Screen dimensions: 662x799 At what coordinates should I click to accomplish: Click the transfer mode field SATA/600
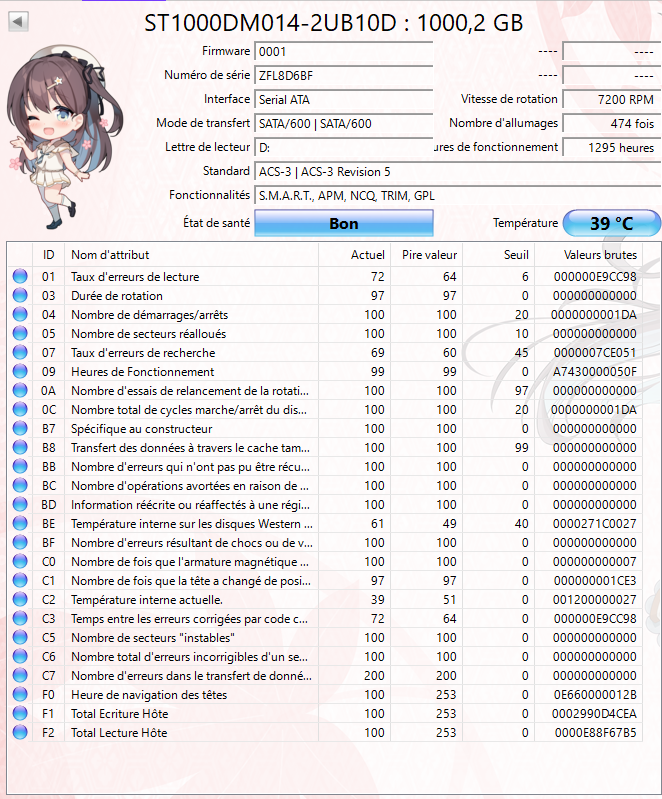tap(344, 123)
